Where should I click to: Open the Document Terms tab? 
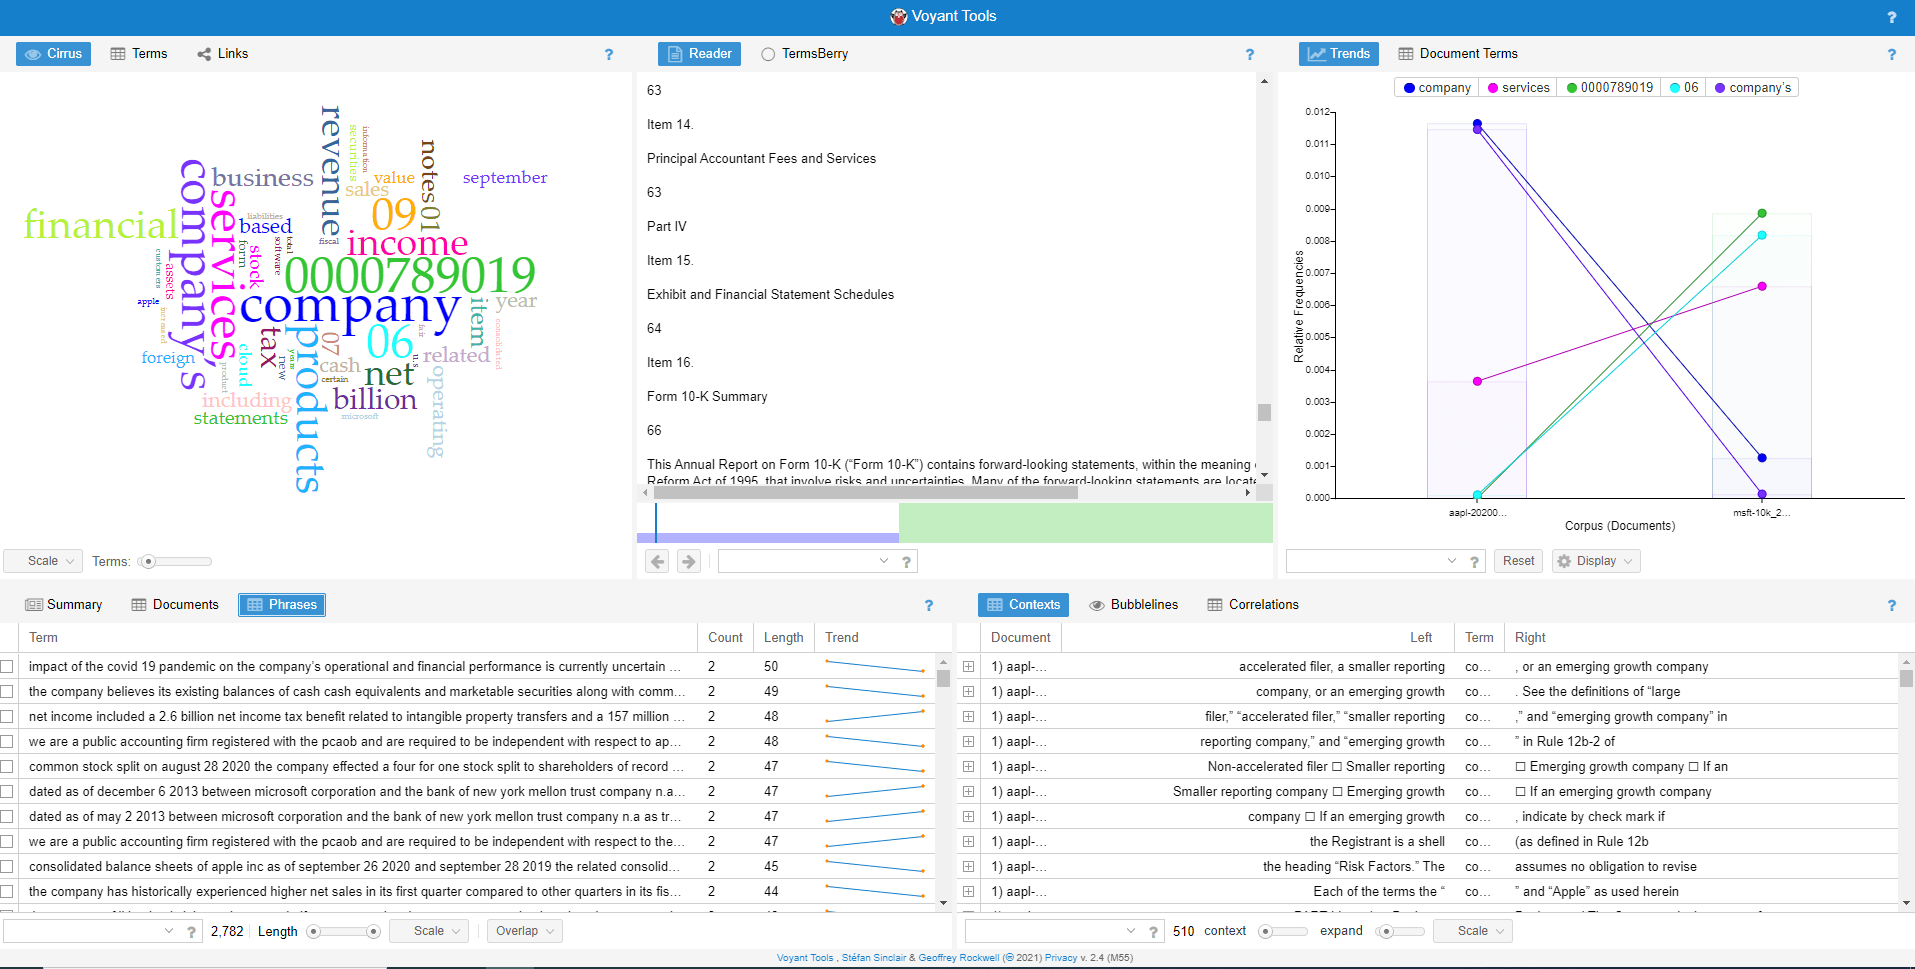[1458, 54]
